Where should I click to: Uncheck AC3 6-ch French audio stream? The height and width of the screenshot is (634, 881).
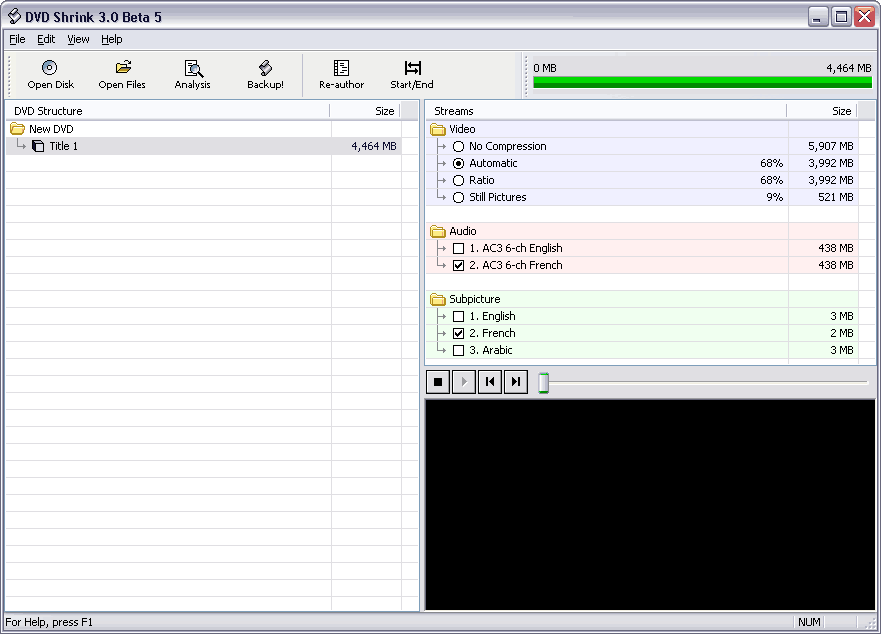click(x=458, y=265)
